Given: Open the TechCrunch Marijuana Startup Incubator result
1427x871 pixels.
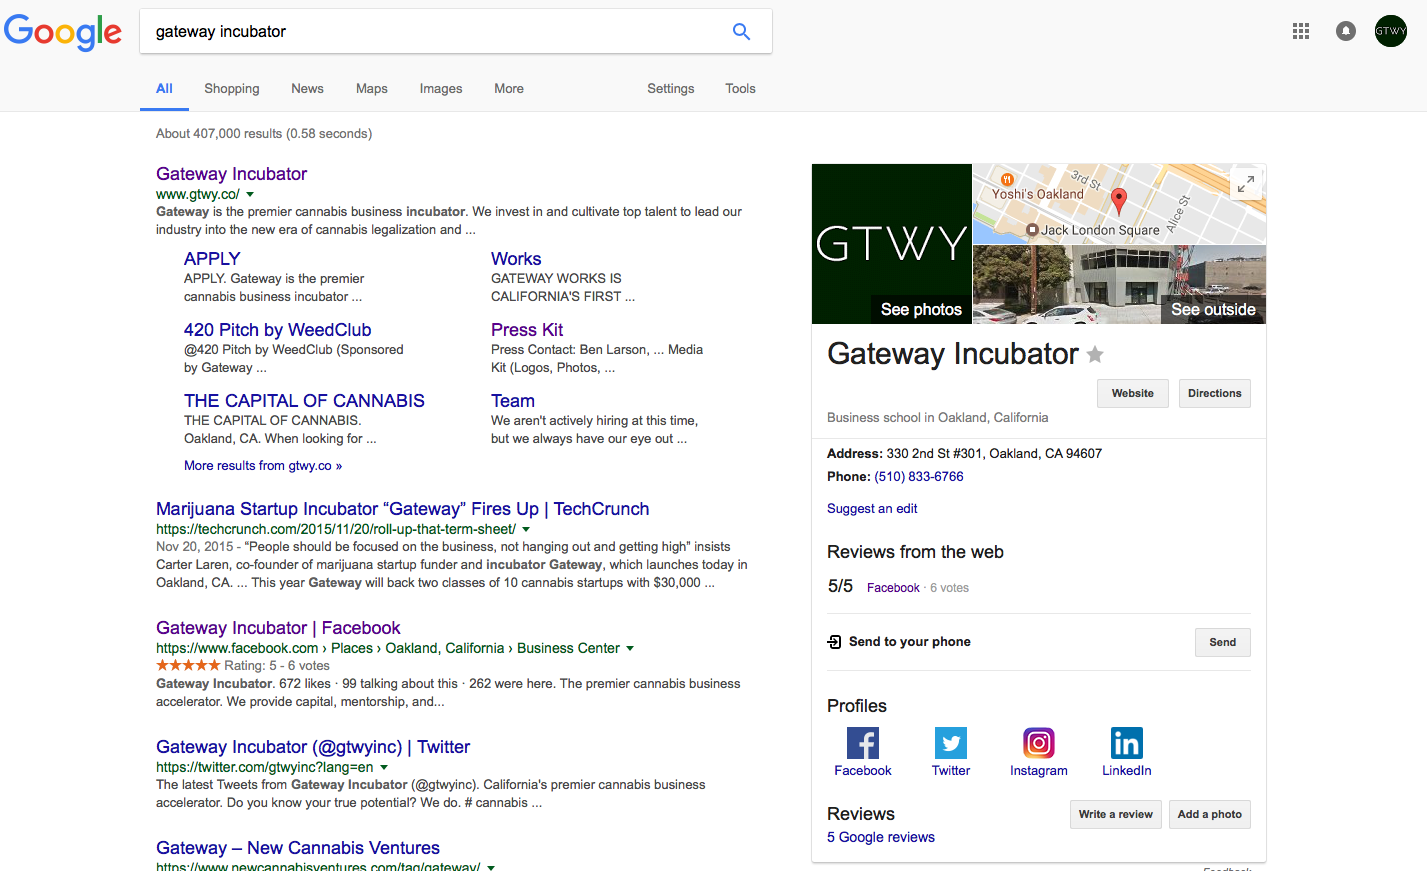Looking at the screenshot, I should coord(403,509).
